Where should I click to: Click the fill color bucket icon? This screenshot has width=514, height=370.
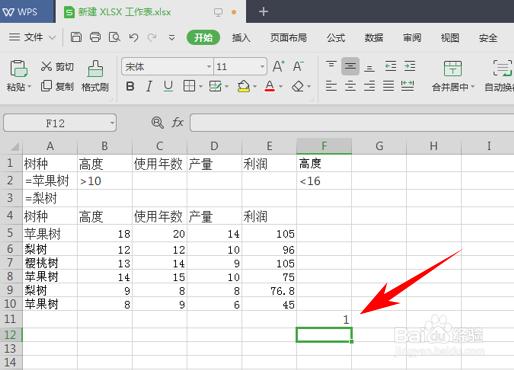(x=243, y=86)
